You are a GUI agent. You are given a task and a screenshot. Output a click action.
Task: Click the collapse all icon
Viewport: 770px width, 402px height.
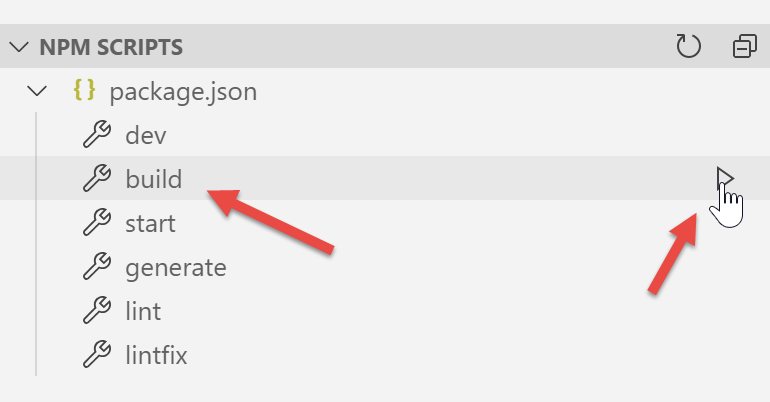coord(745,46)
